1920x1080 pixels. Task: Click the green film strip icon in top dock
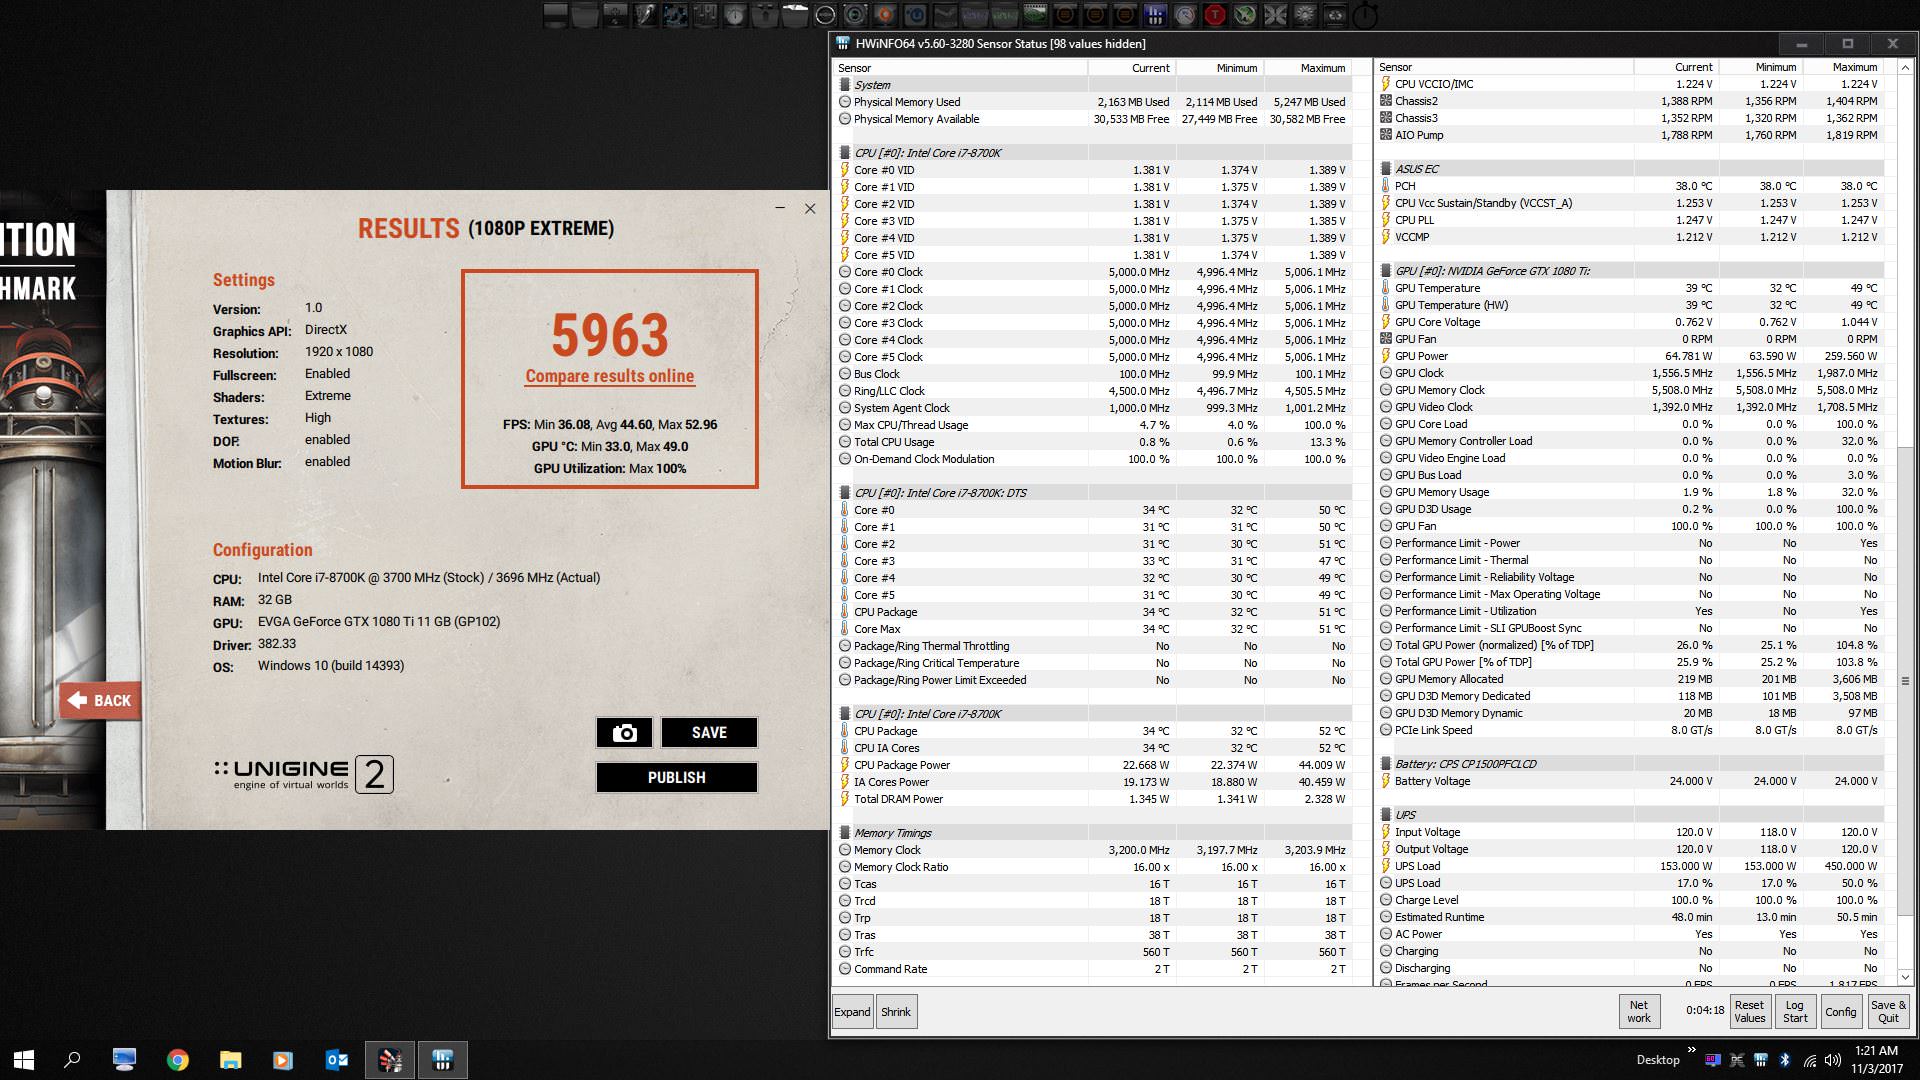1035,15
